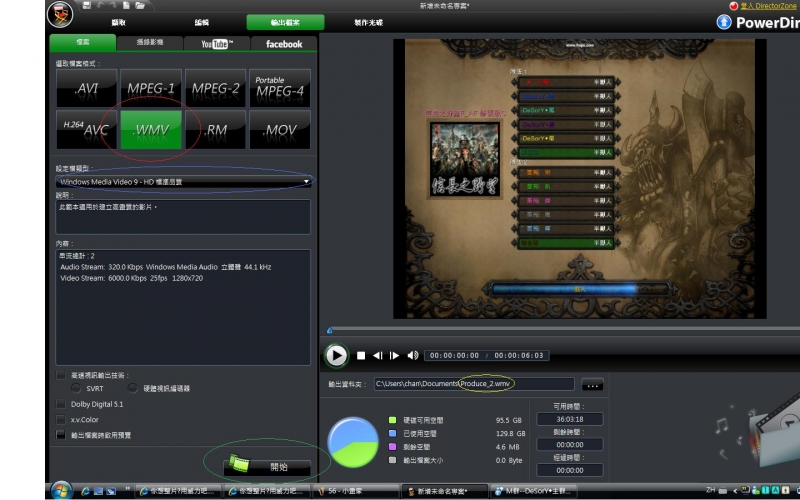This screenshot has width=800, height=500.
Task: Click the speaker volume icon
Action: [x=413, y=356]
